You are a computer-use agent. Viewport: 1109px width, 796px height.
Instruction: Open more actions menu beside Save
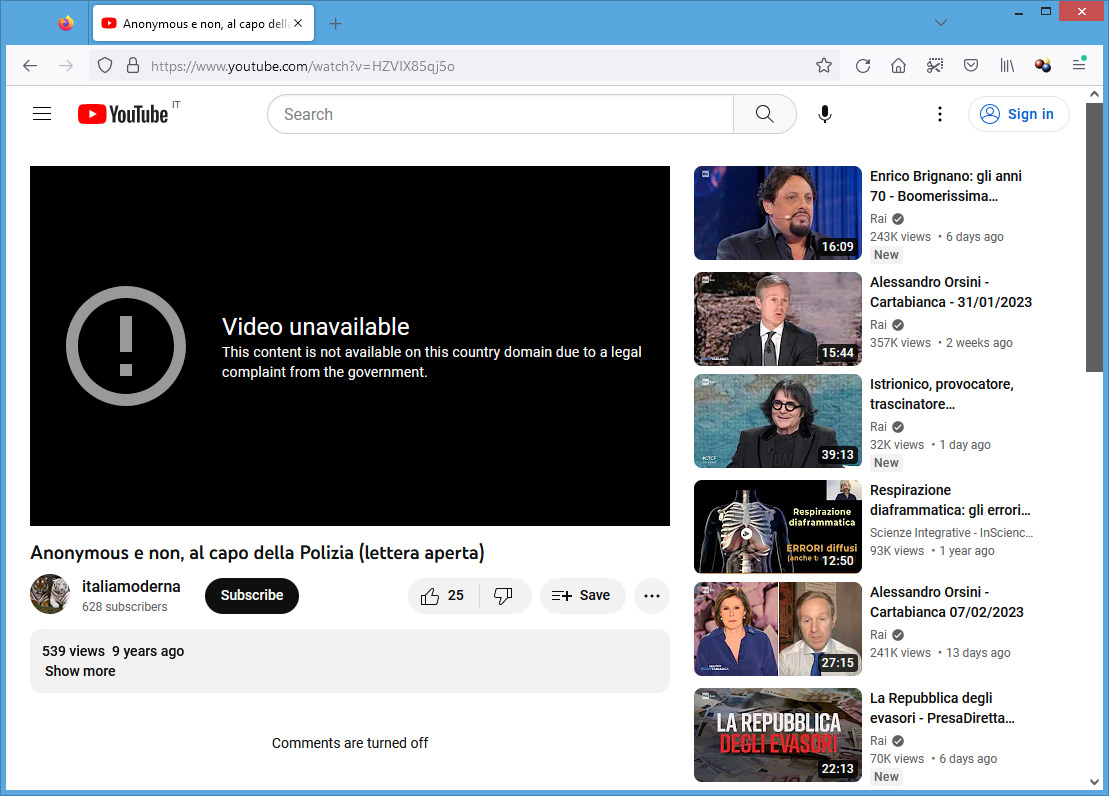(652, 596)
